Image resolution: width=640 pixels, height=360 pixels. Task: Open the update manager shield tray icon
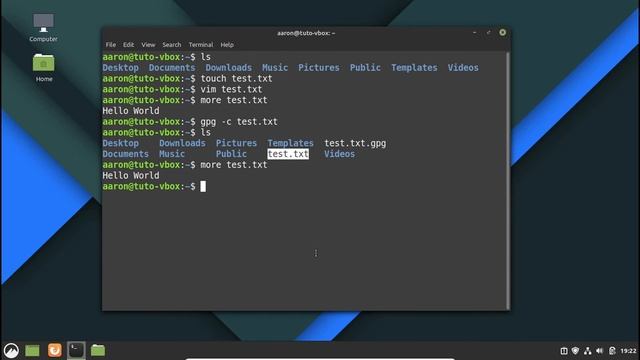(x=576, y=351)
